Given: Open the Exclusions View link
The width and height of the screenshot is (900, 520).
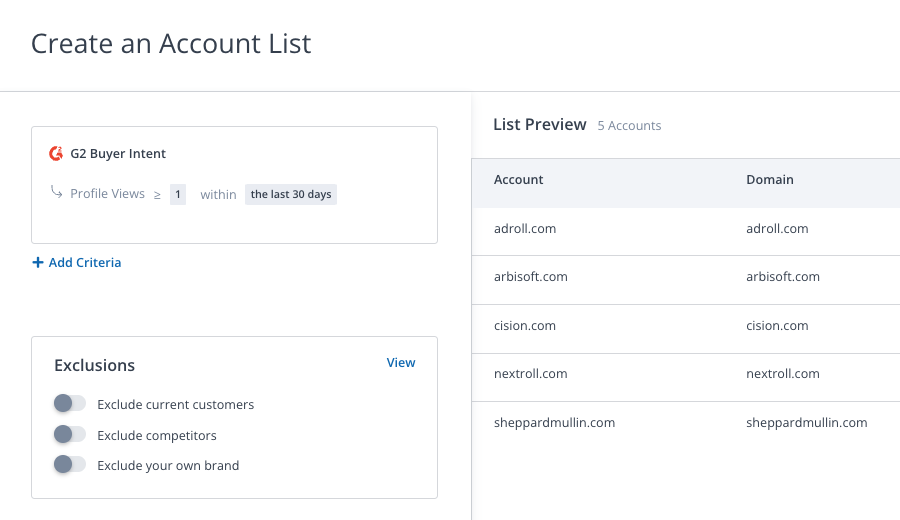Looking at the screenshot, I should point(401,363).
